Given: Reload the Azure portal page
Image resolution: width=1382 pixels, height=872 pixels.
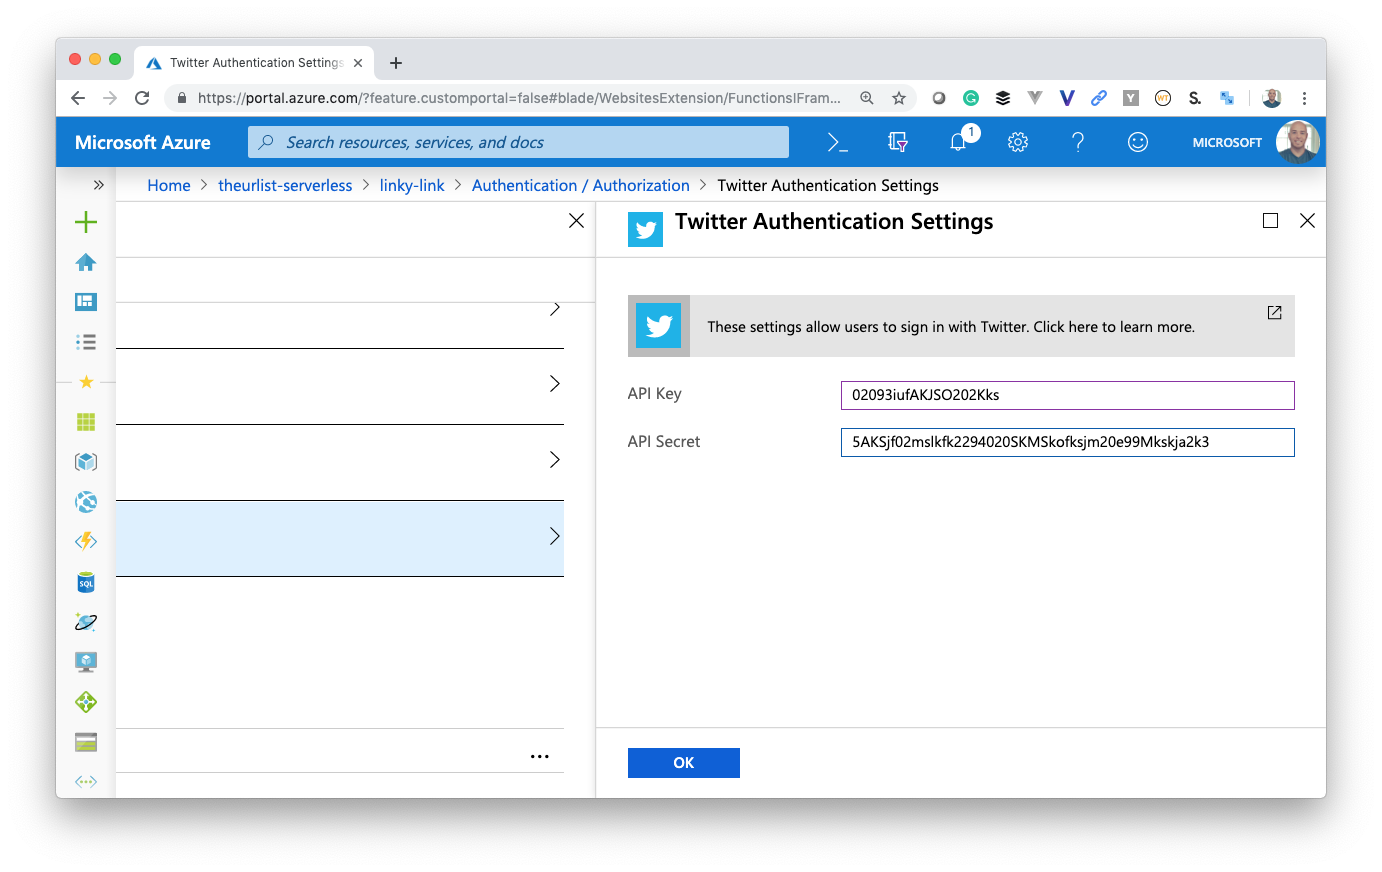Looking at the screenshot, I should (x=142, y=98).
